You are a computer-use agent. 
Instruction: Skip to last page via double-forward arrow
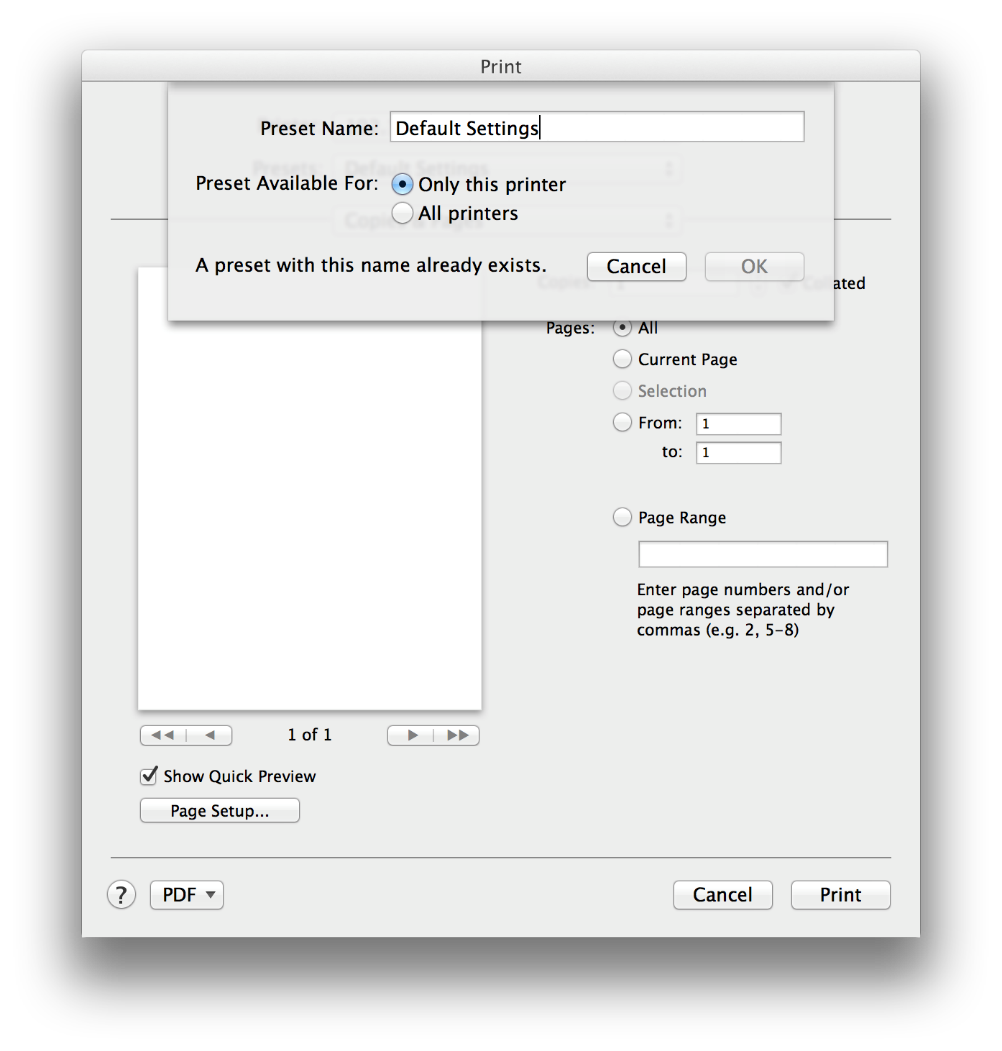[458, 735]
